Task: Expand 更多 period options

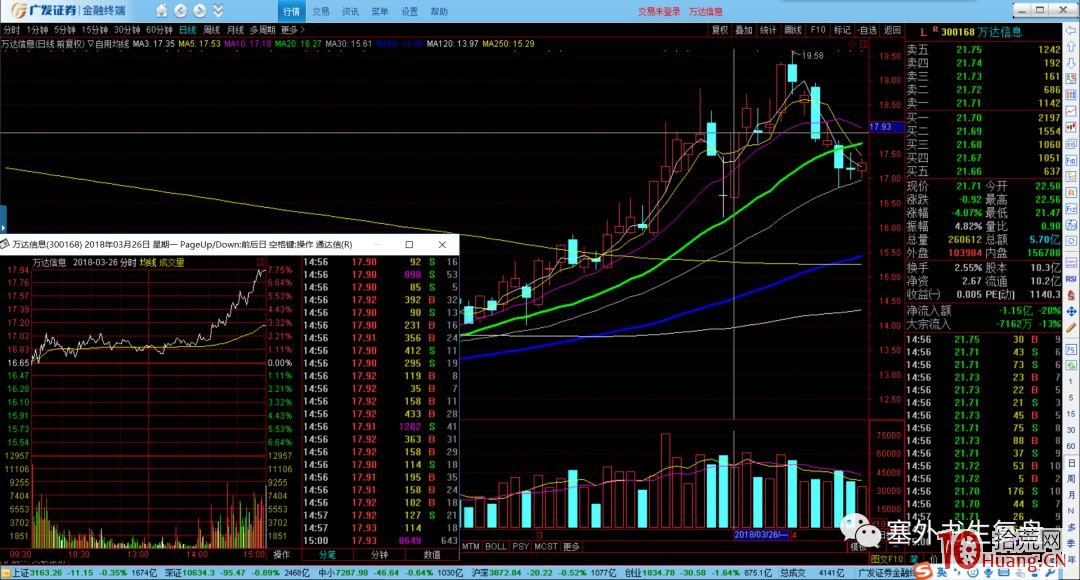Action: click(x=292, y=30)
